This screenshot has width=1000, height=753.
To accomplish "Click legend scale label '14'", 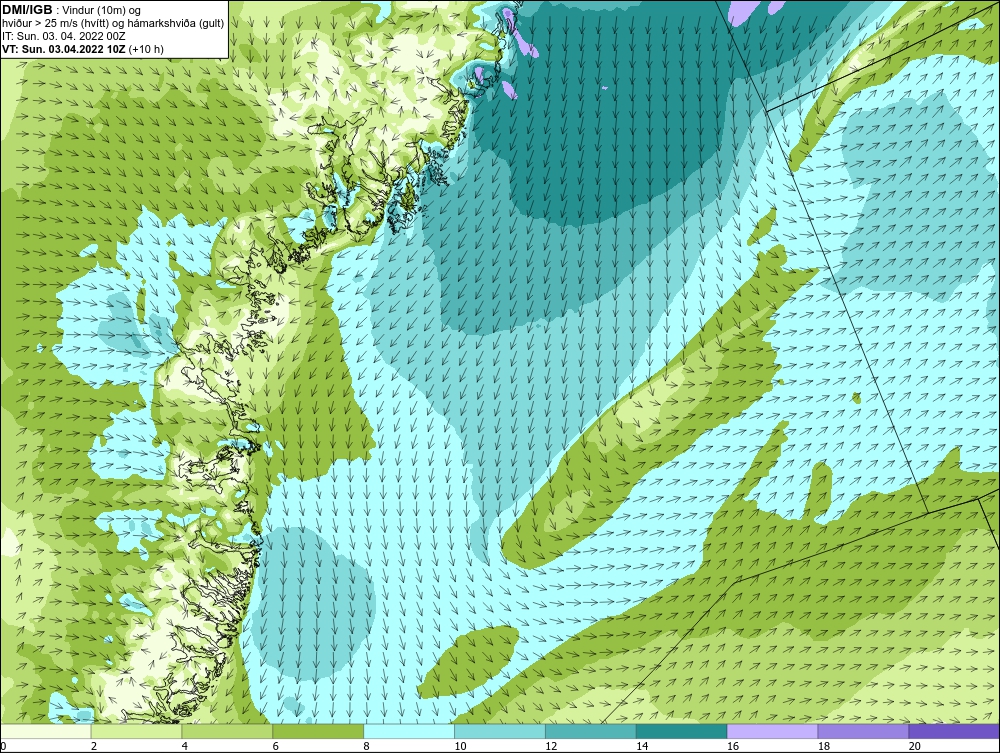I will [x=642, y=746].
